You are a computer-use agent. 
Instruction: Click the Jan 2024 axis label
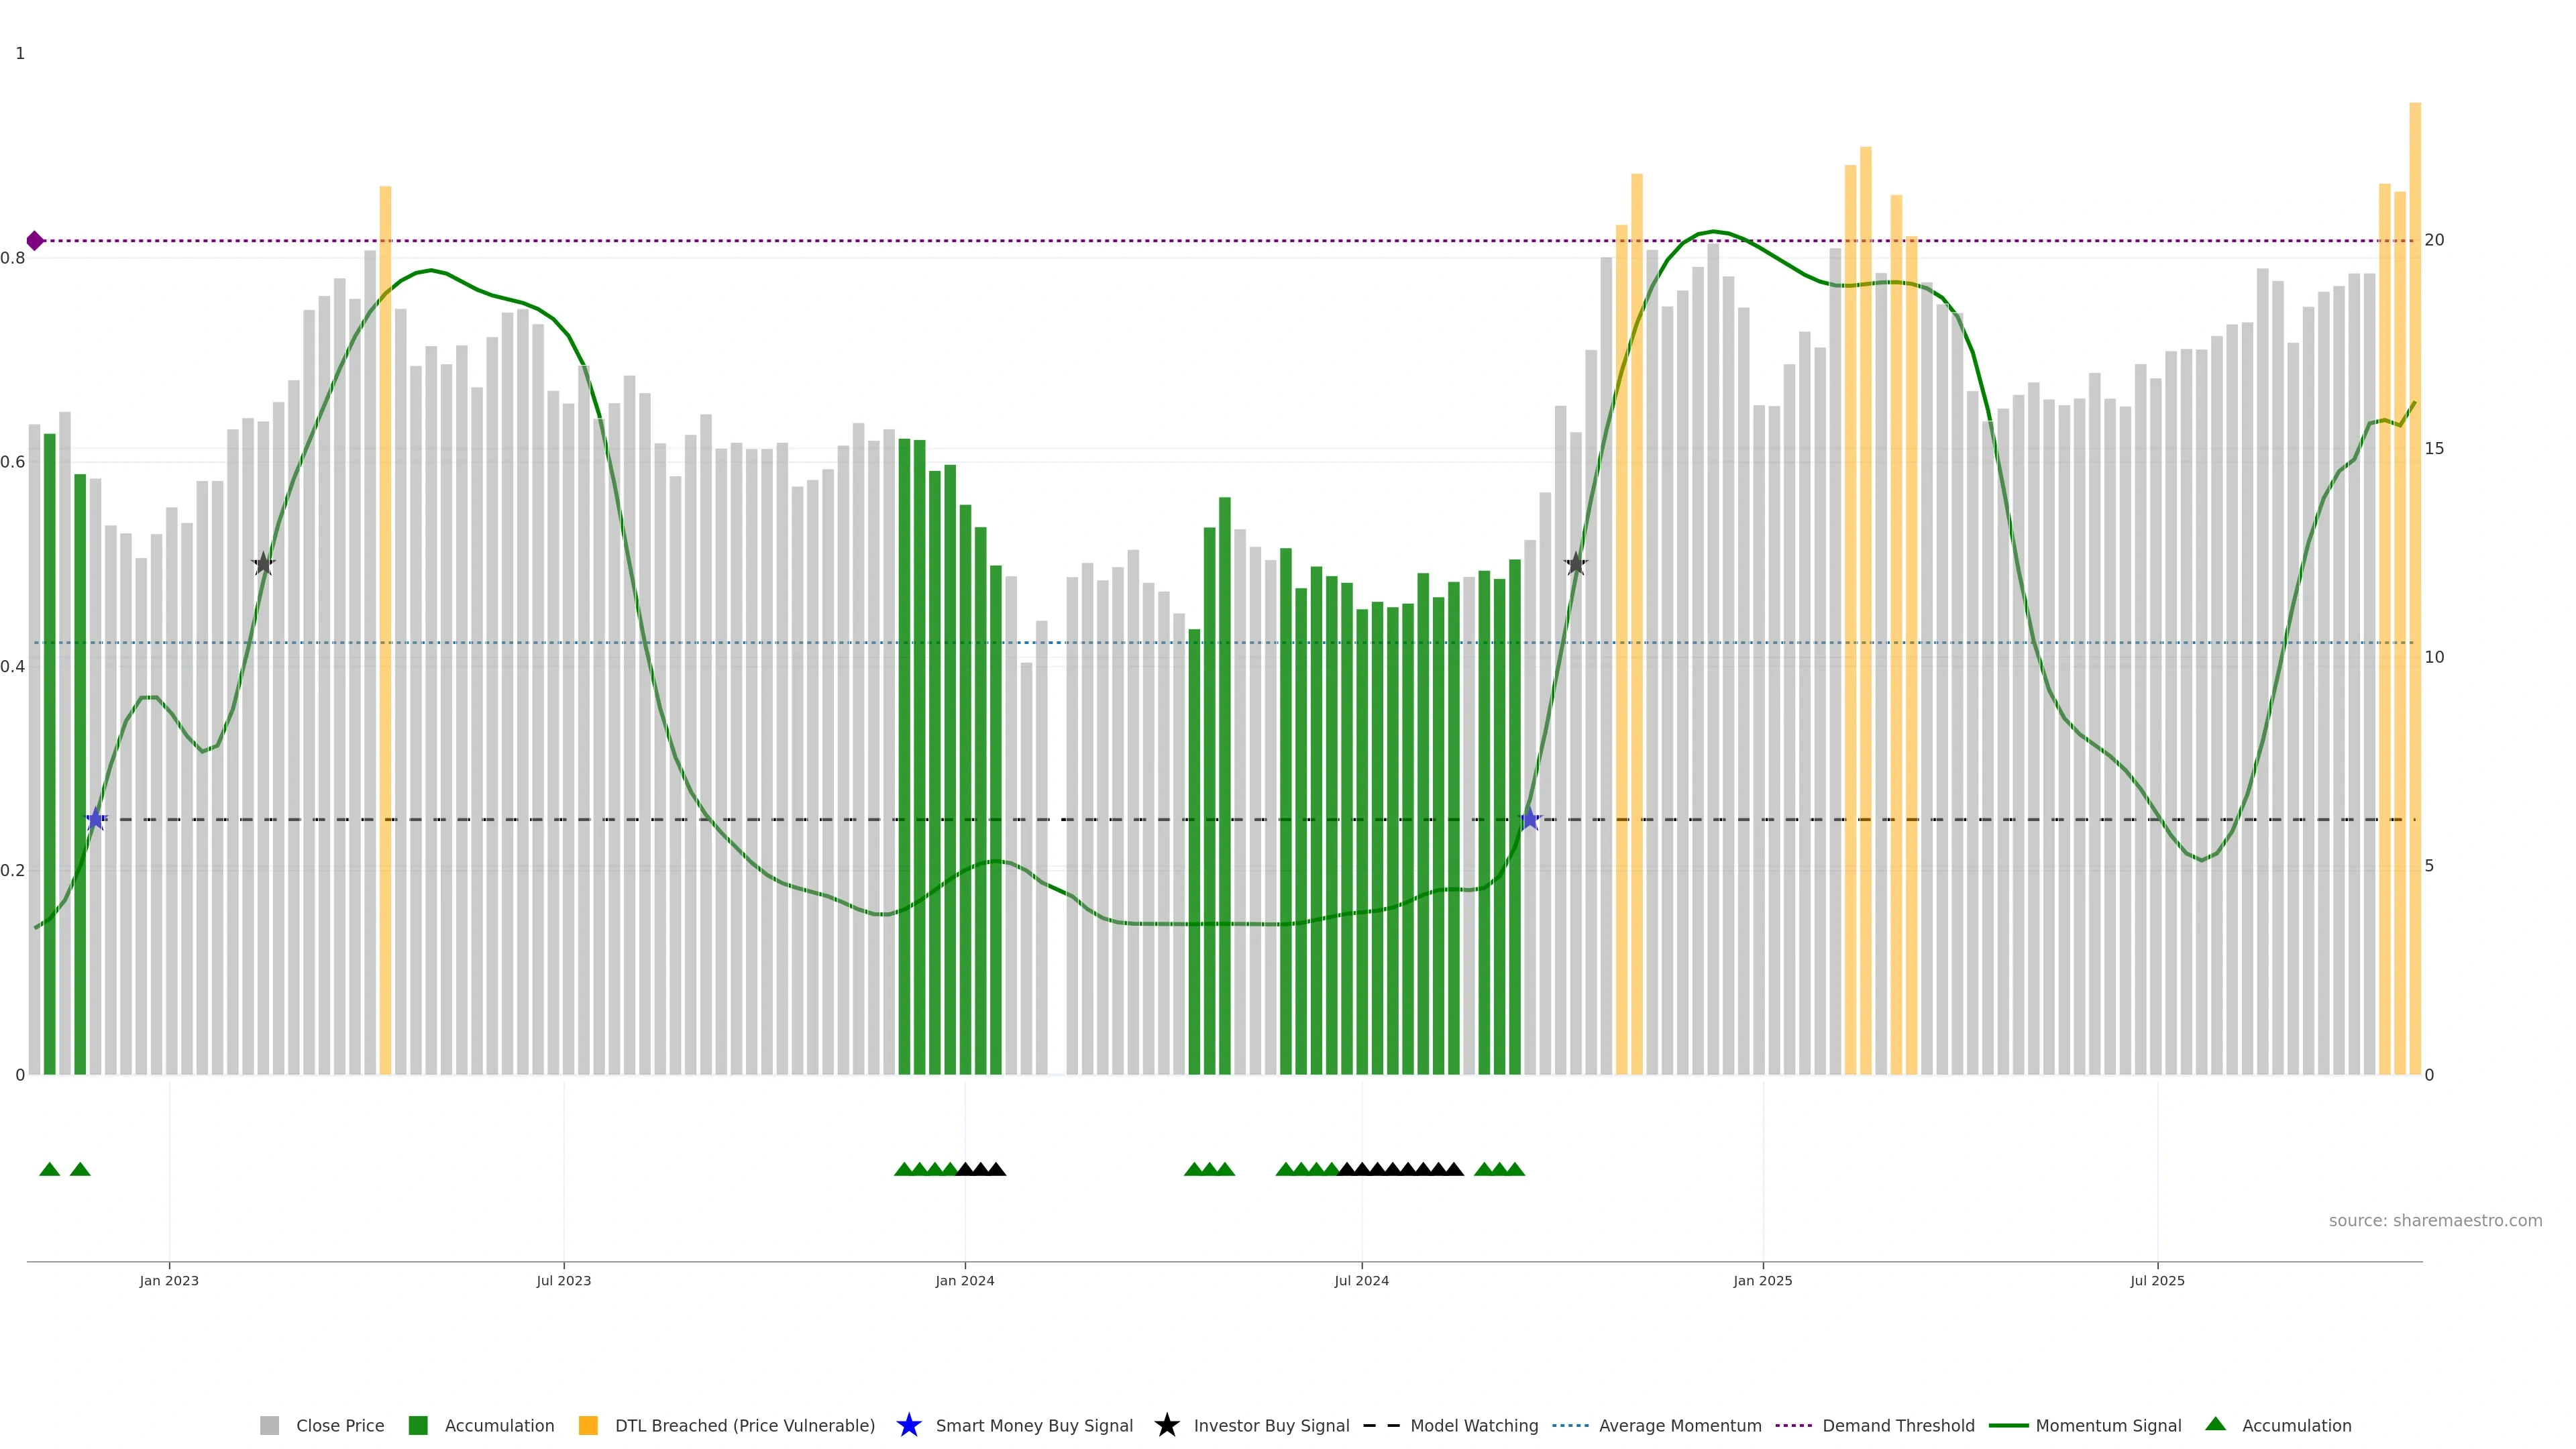click(x=964, y=1281)
